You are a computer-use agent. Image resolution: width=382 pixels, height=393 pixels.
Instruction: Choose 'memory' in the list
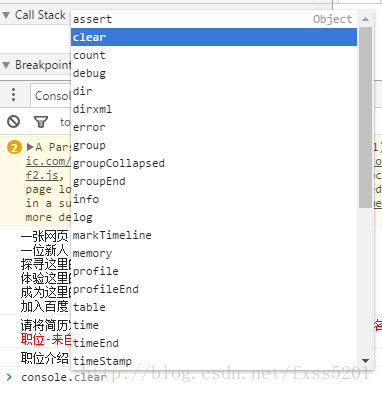pos(214,253)
